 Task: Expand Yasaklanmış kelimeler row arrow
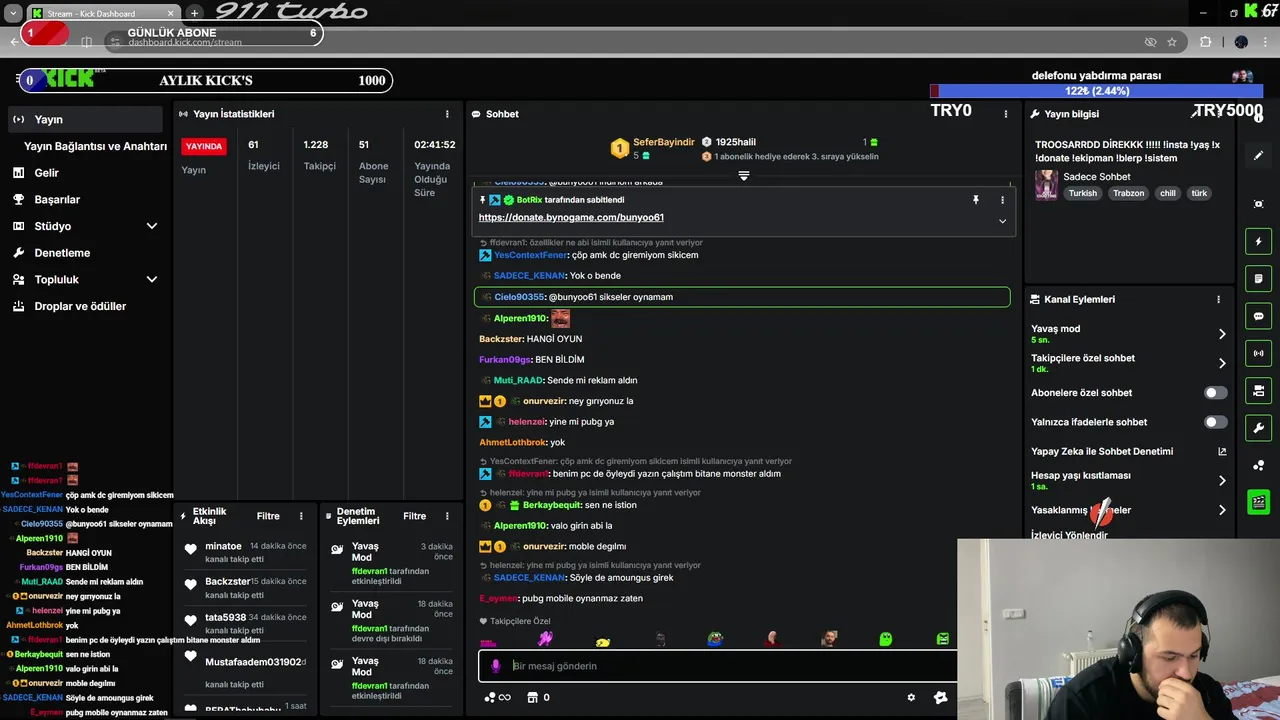(x=1222, y=510)
